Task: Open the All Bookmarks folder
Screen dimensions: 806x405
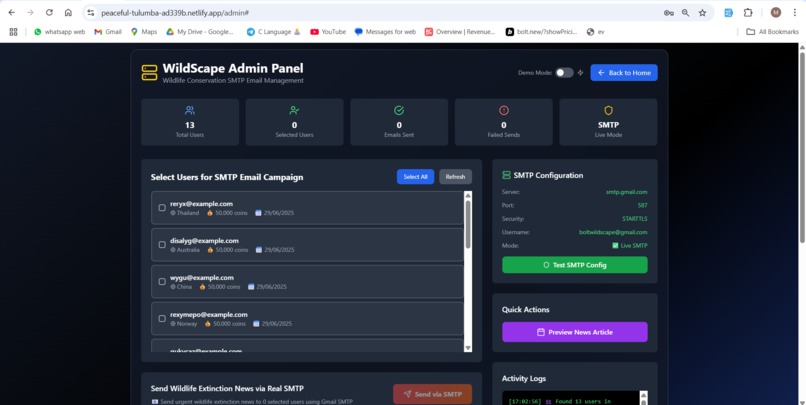Action: tap(773, 32)
